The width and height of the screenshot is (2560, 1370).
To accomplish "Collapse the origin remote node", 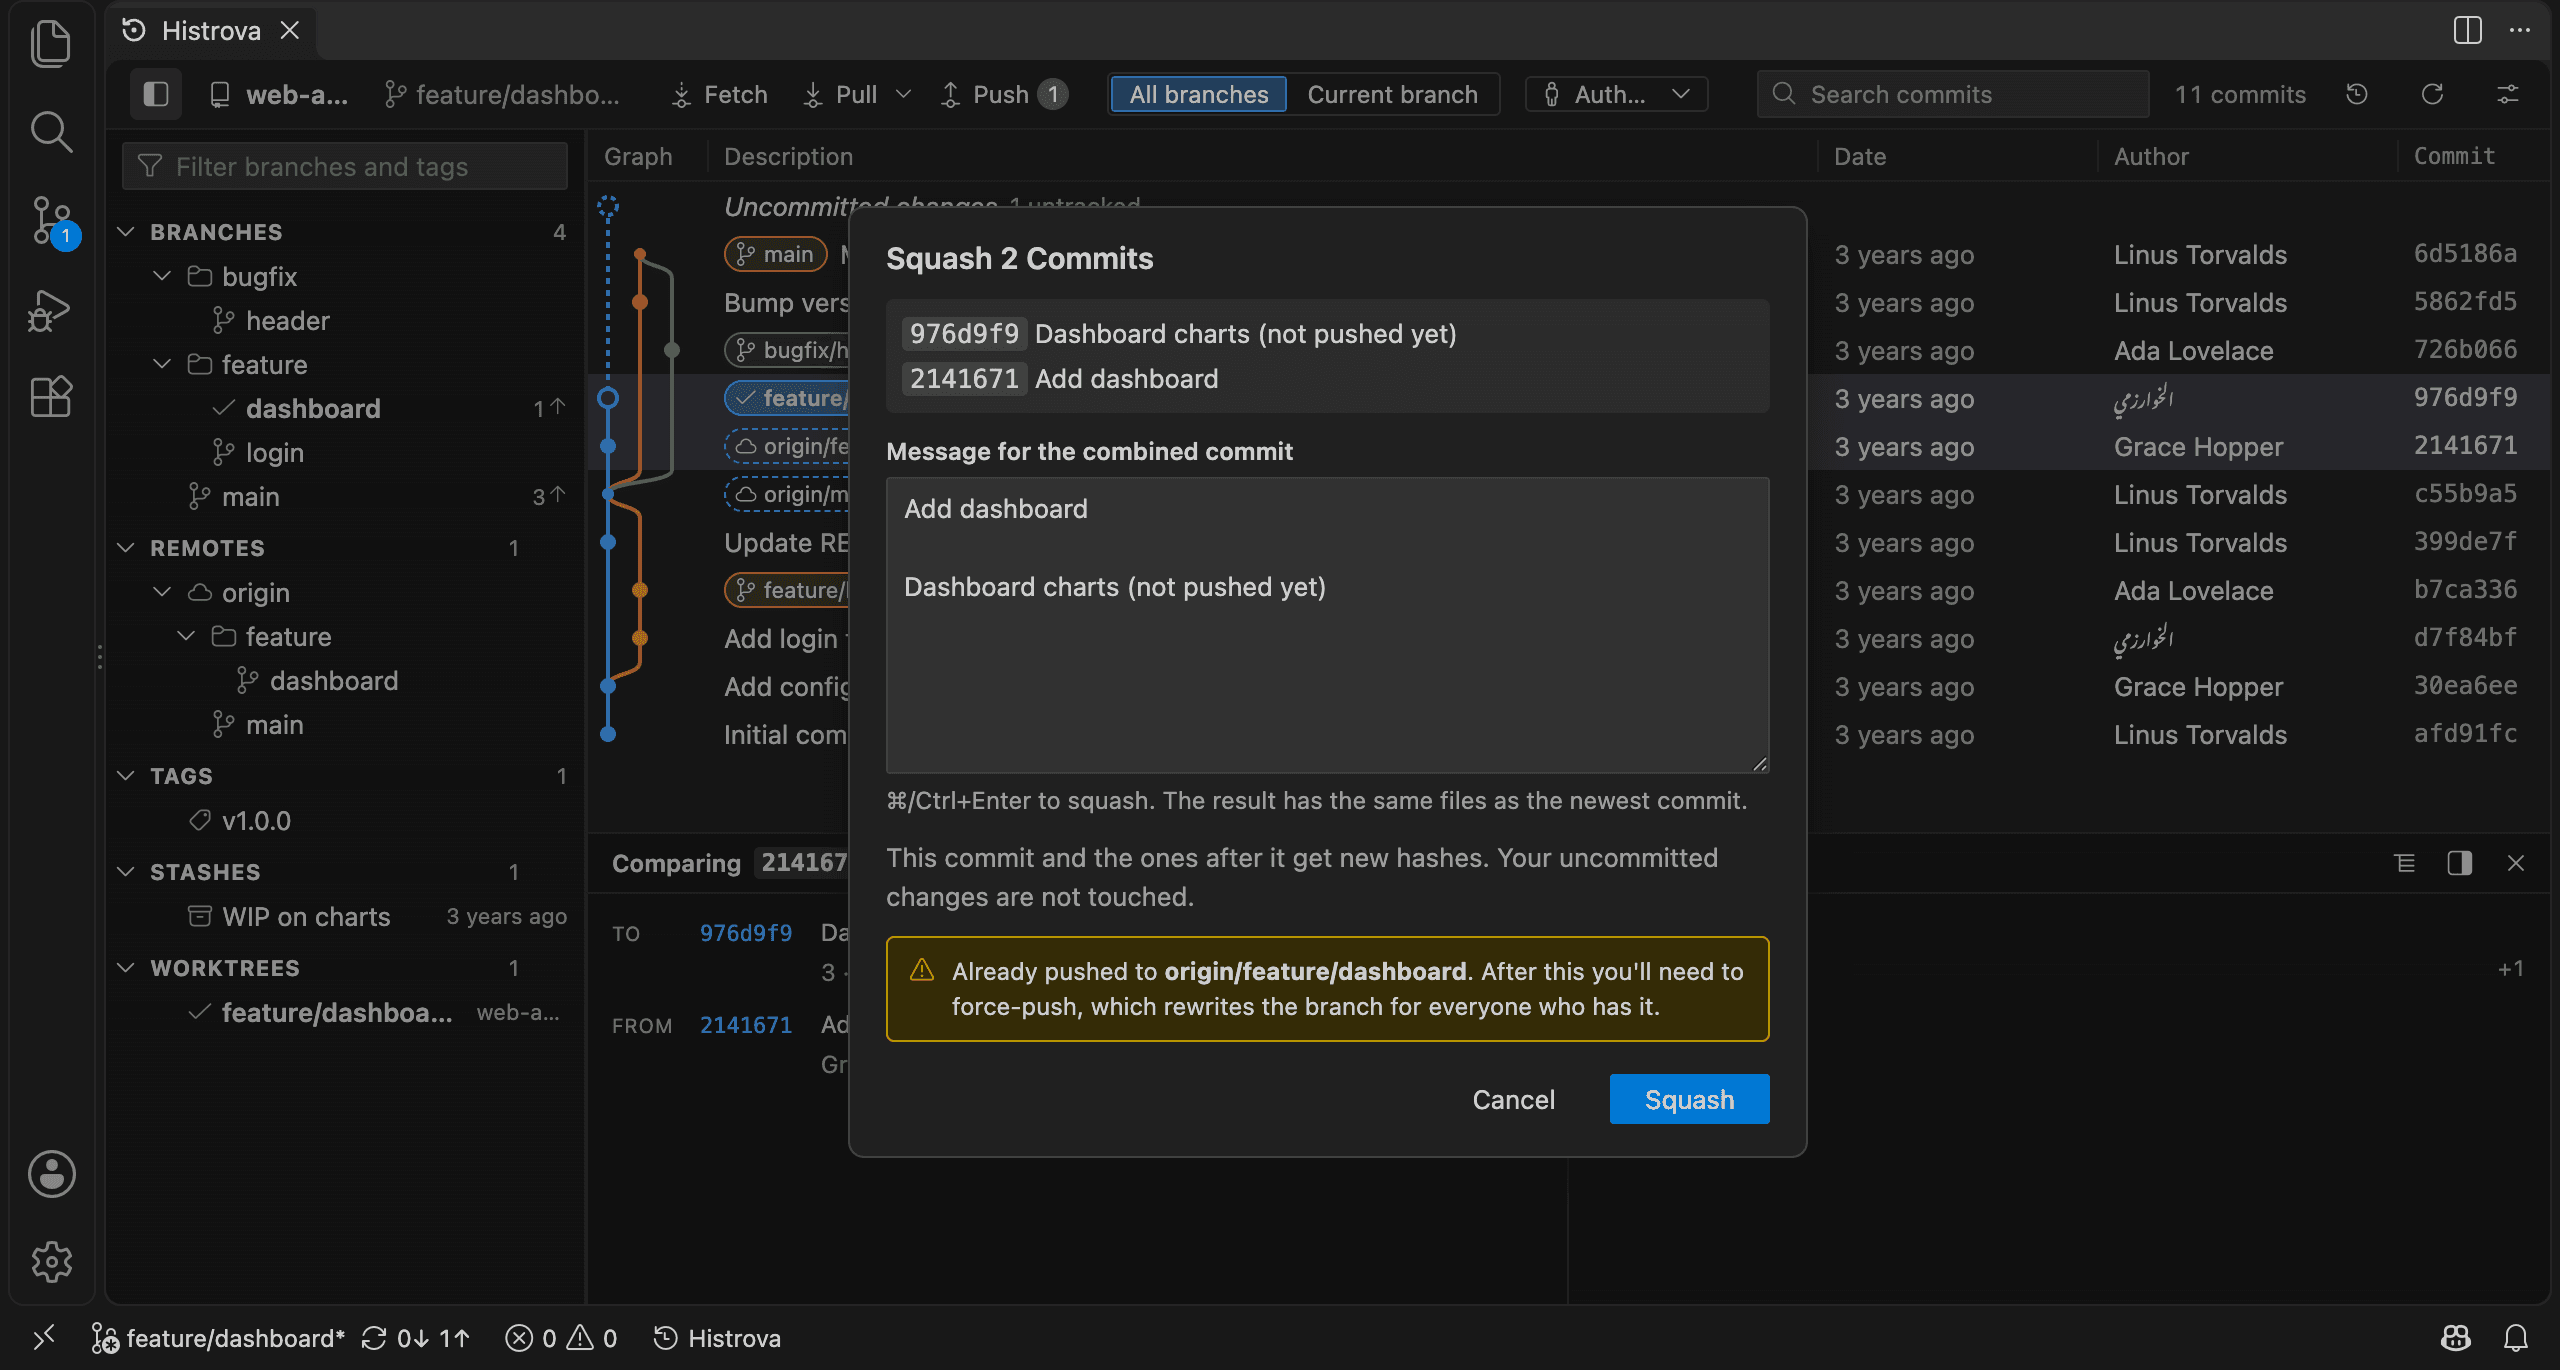I will tap(162, 592).
